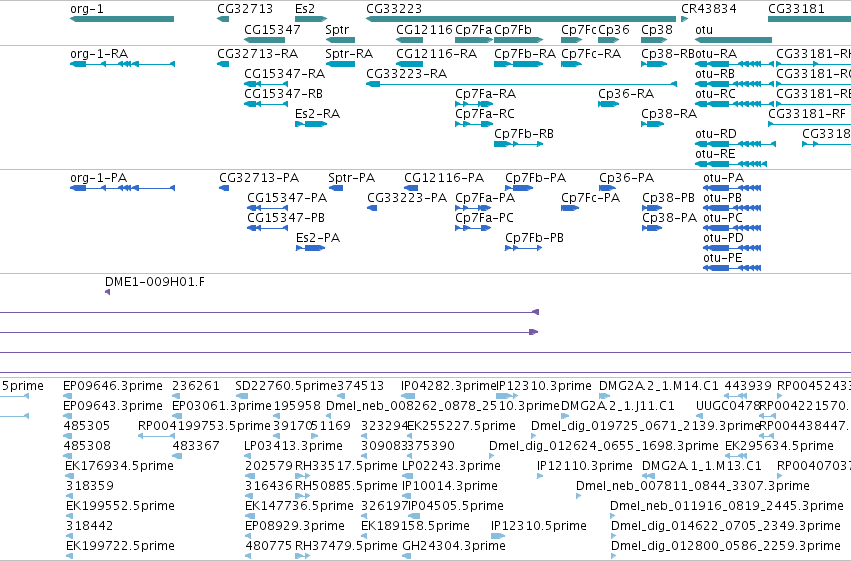Open protein otu-PE
The height and width of the screenshot is (561, 851).
(732, 267)
